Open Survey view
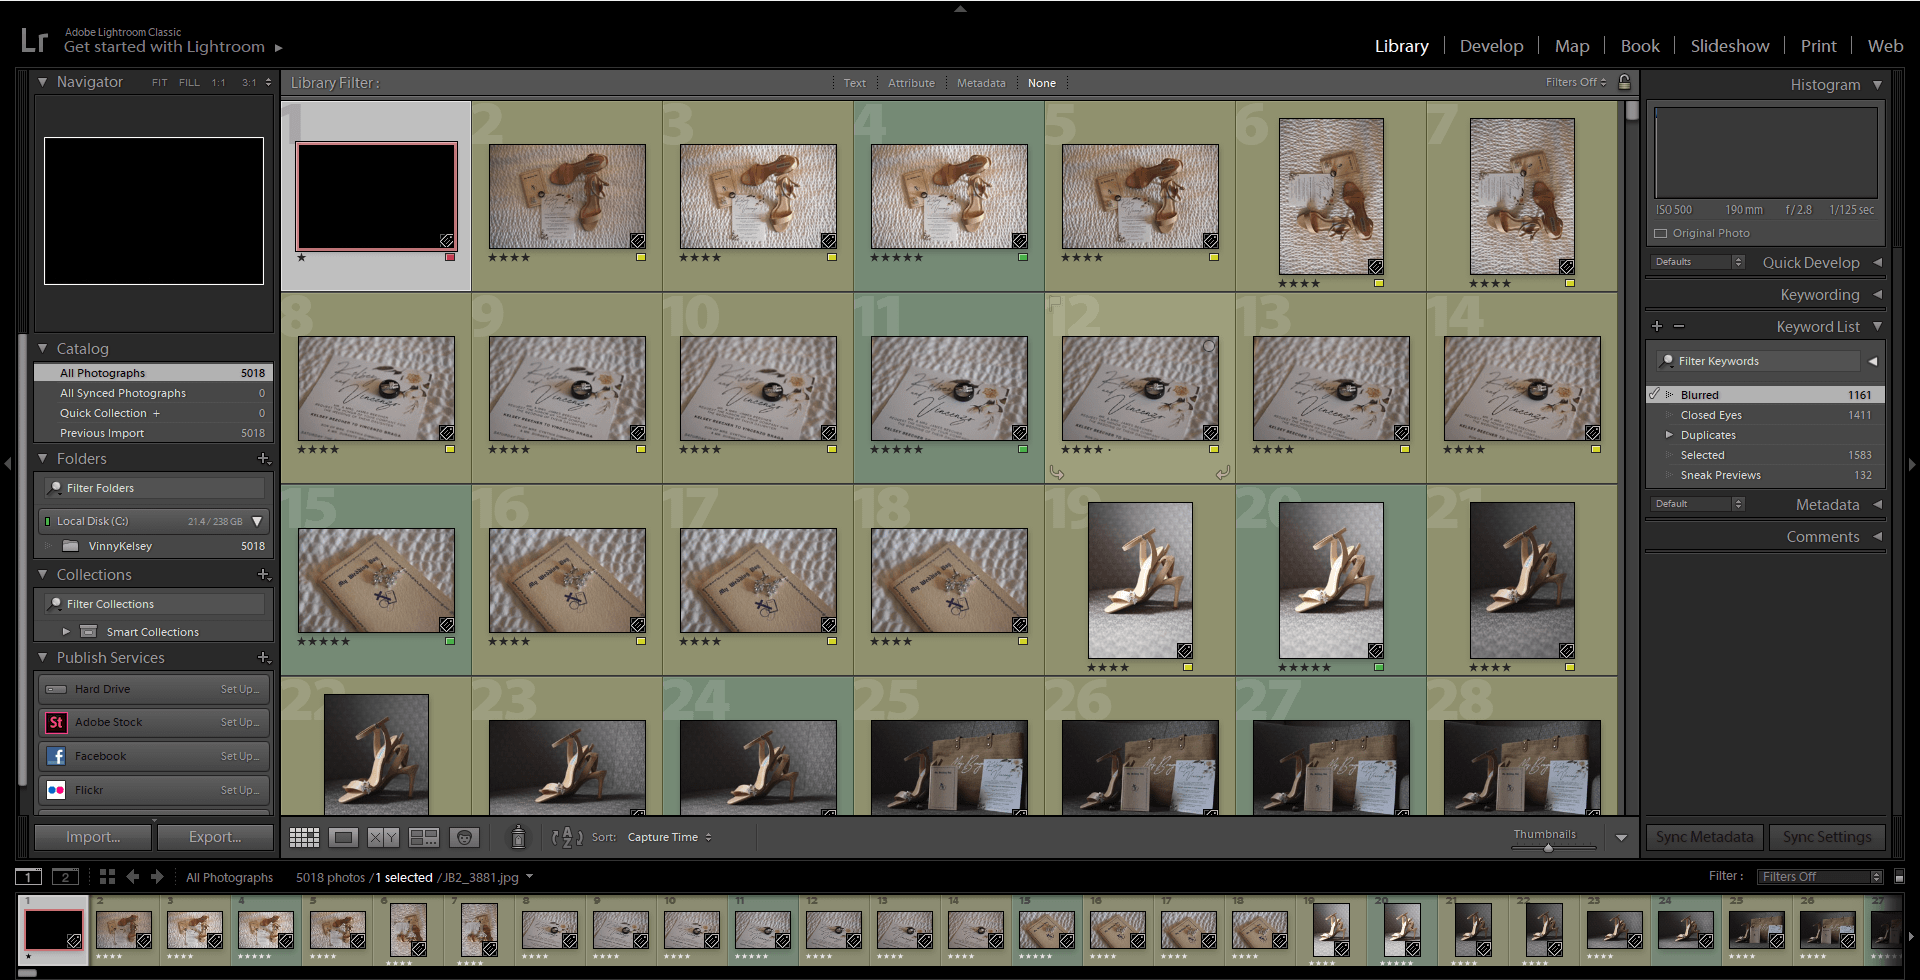The image size is (1920, 980). [x=424, y=837]
